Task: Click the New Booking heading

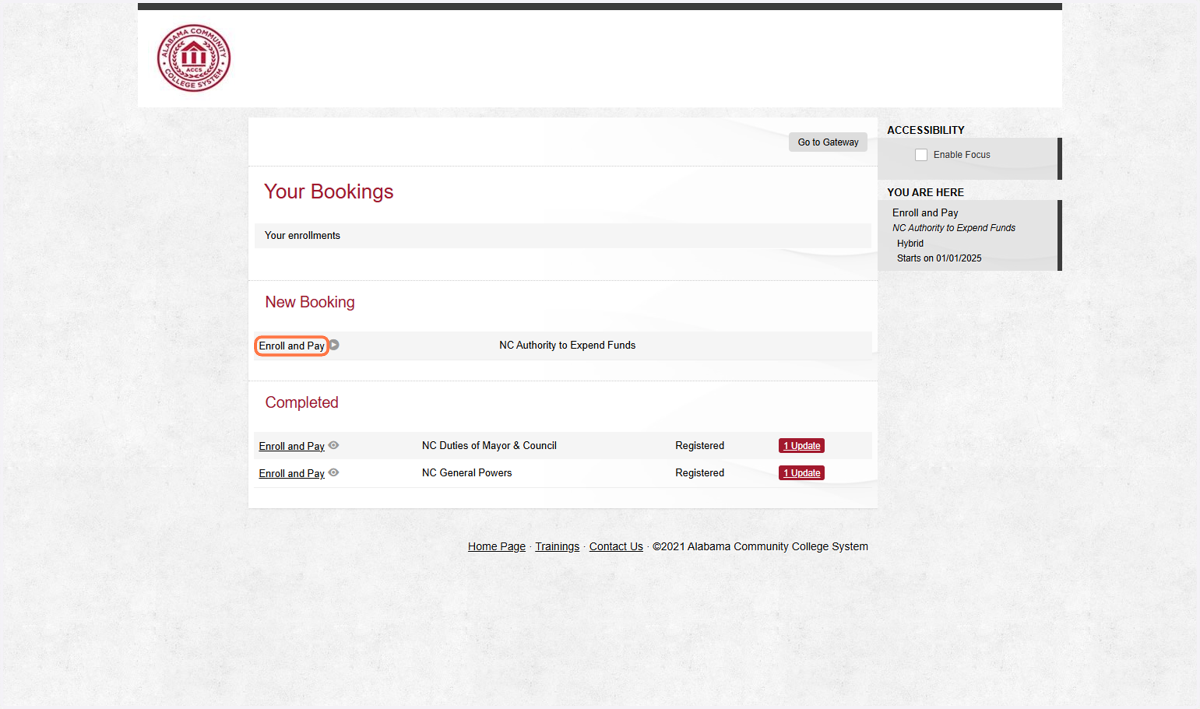Action: click(310, 302)
